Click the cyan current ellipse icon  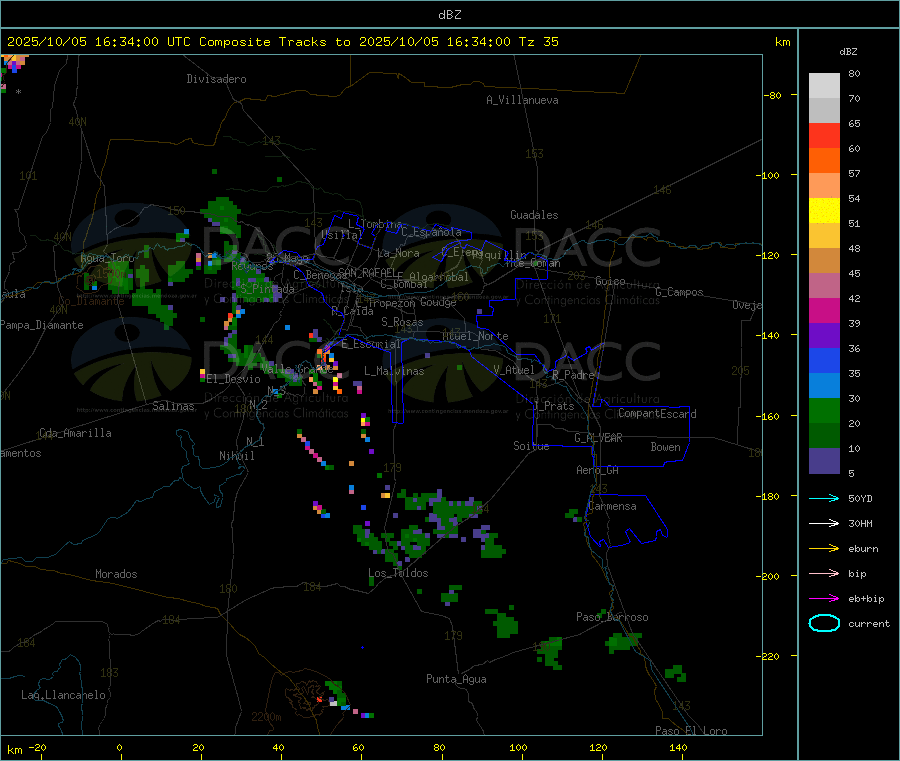824,623
